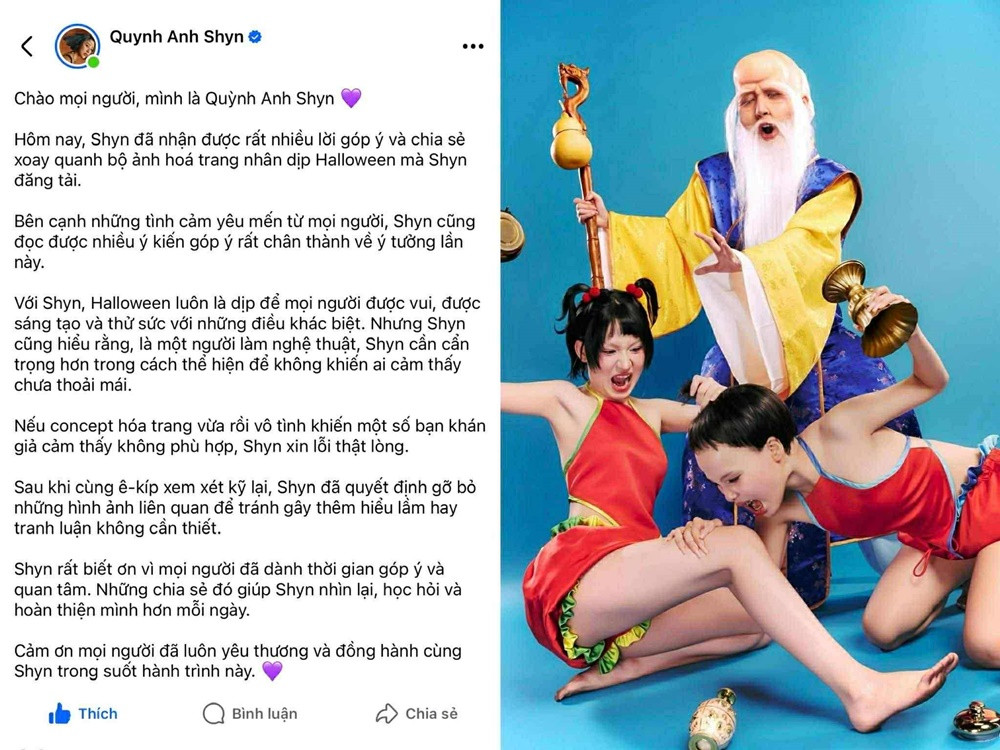Tap the Thích label
The width and height of the screenshot is (1000, 750).
click(x=98, y=714)
